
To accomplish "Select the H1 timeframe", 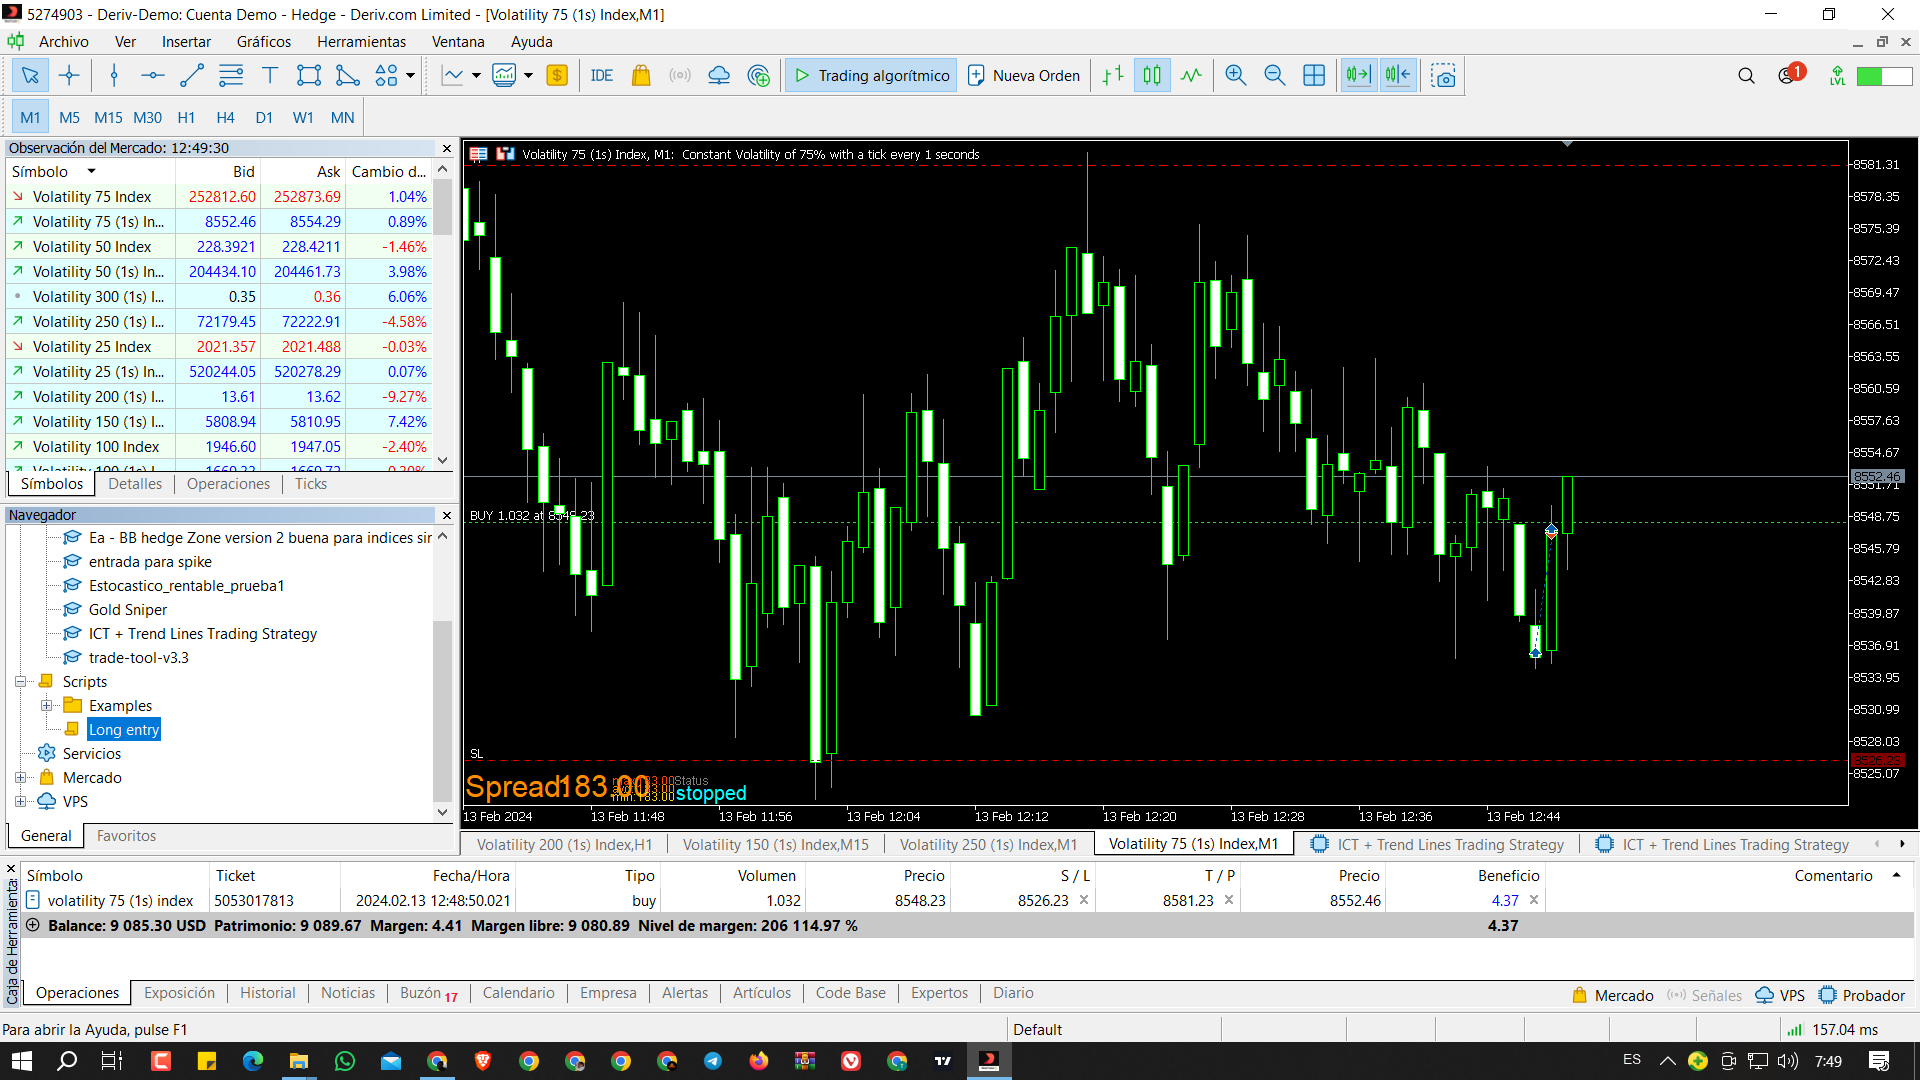I will click(x=186, y=118).
